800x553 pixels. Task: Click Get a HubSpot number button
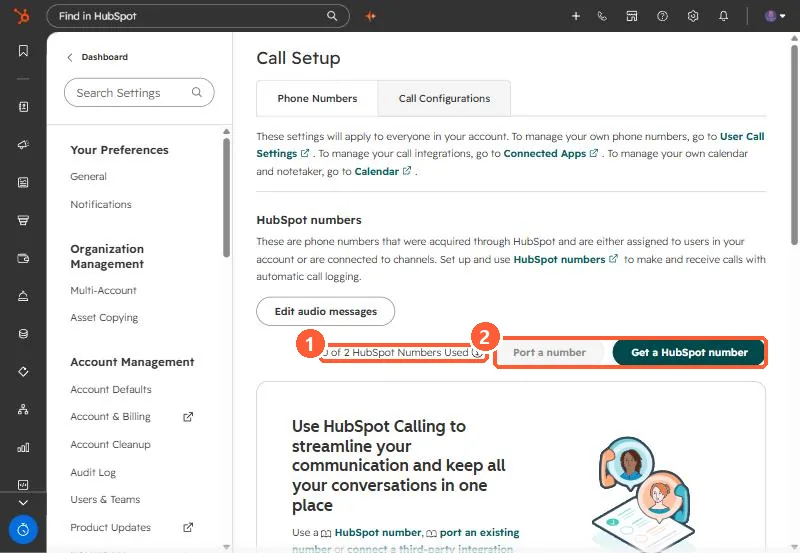tap(689, 353)
